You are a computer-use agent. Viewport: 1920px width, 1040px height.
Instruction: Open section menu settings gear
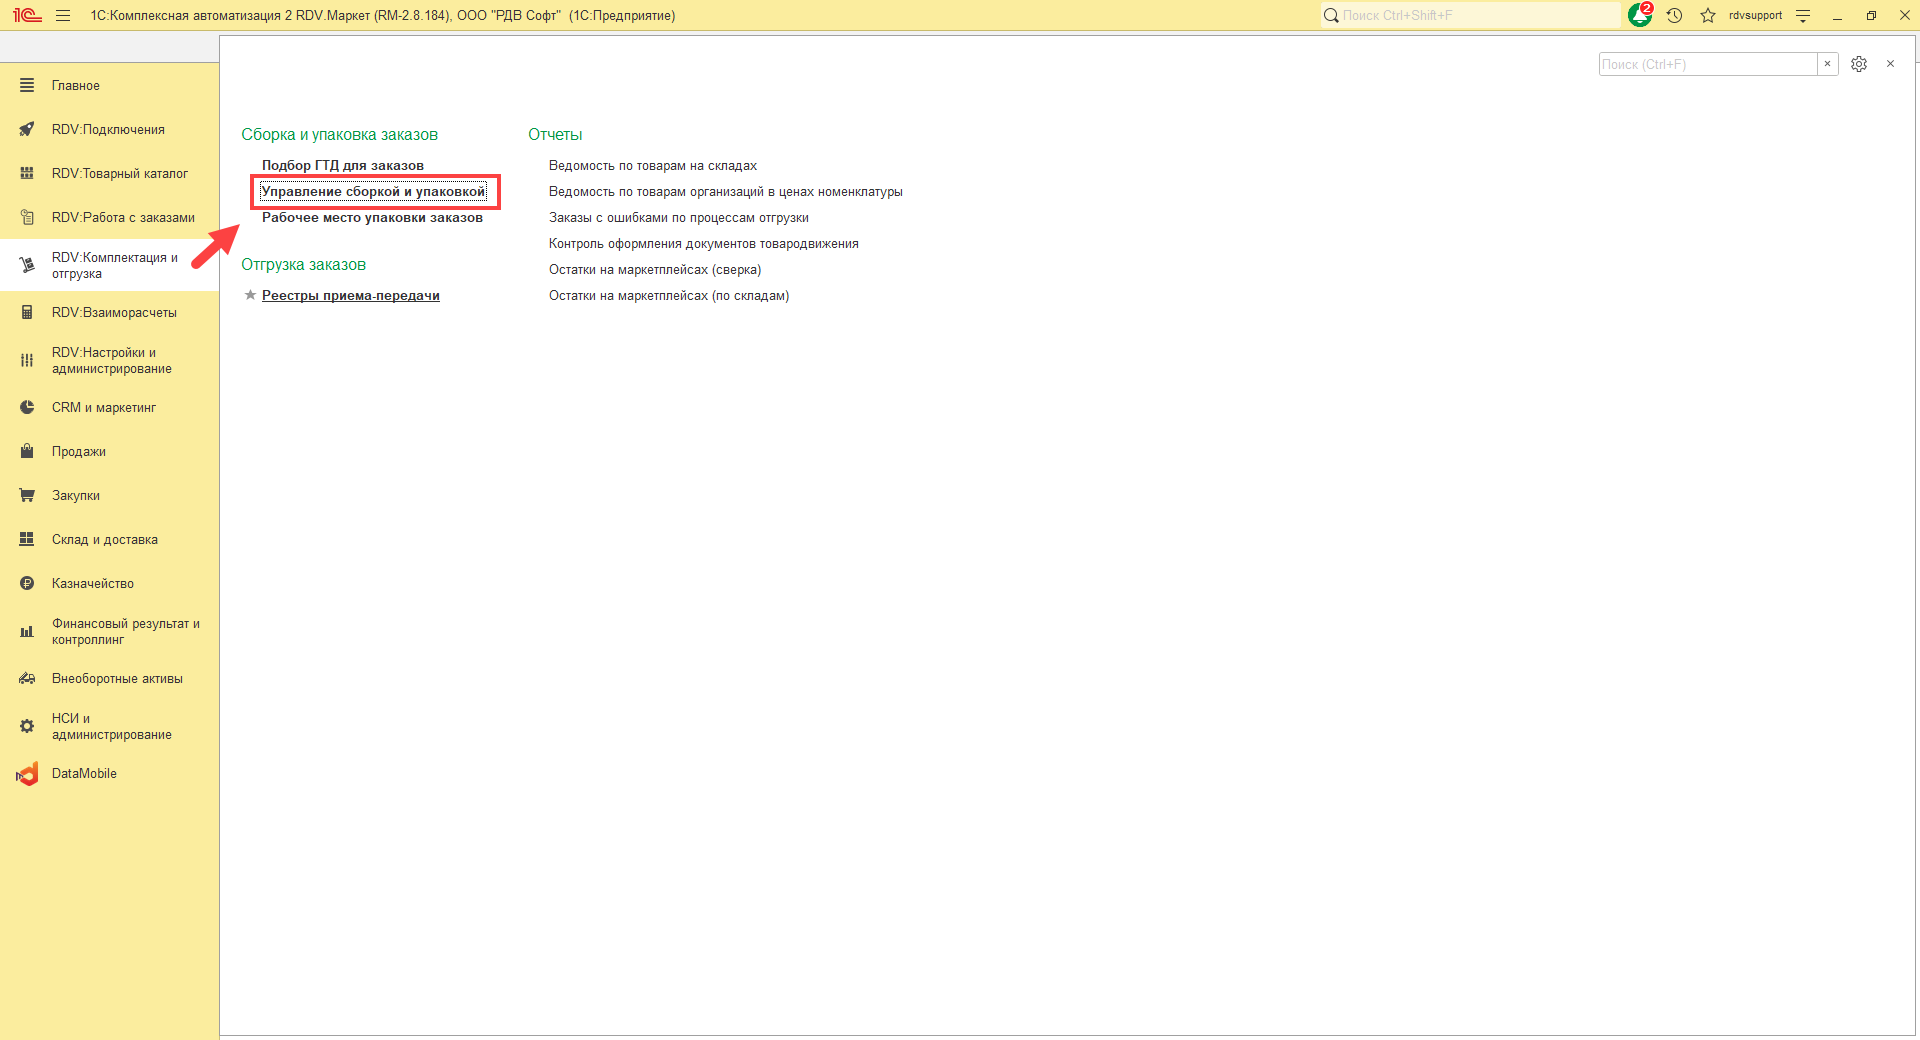pyautogui.click(x=1859, y=64)
